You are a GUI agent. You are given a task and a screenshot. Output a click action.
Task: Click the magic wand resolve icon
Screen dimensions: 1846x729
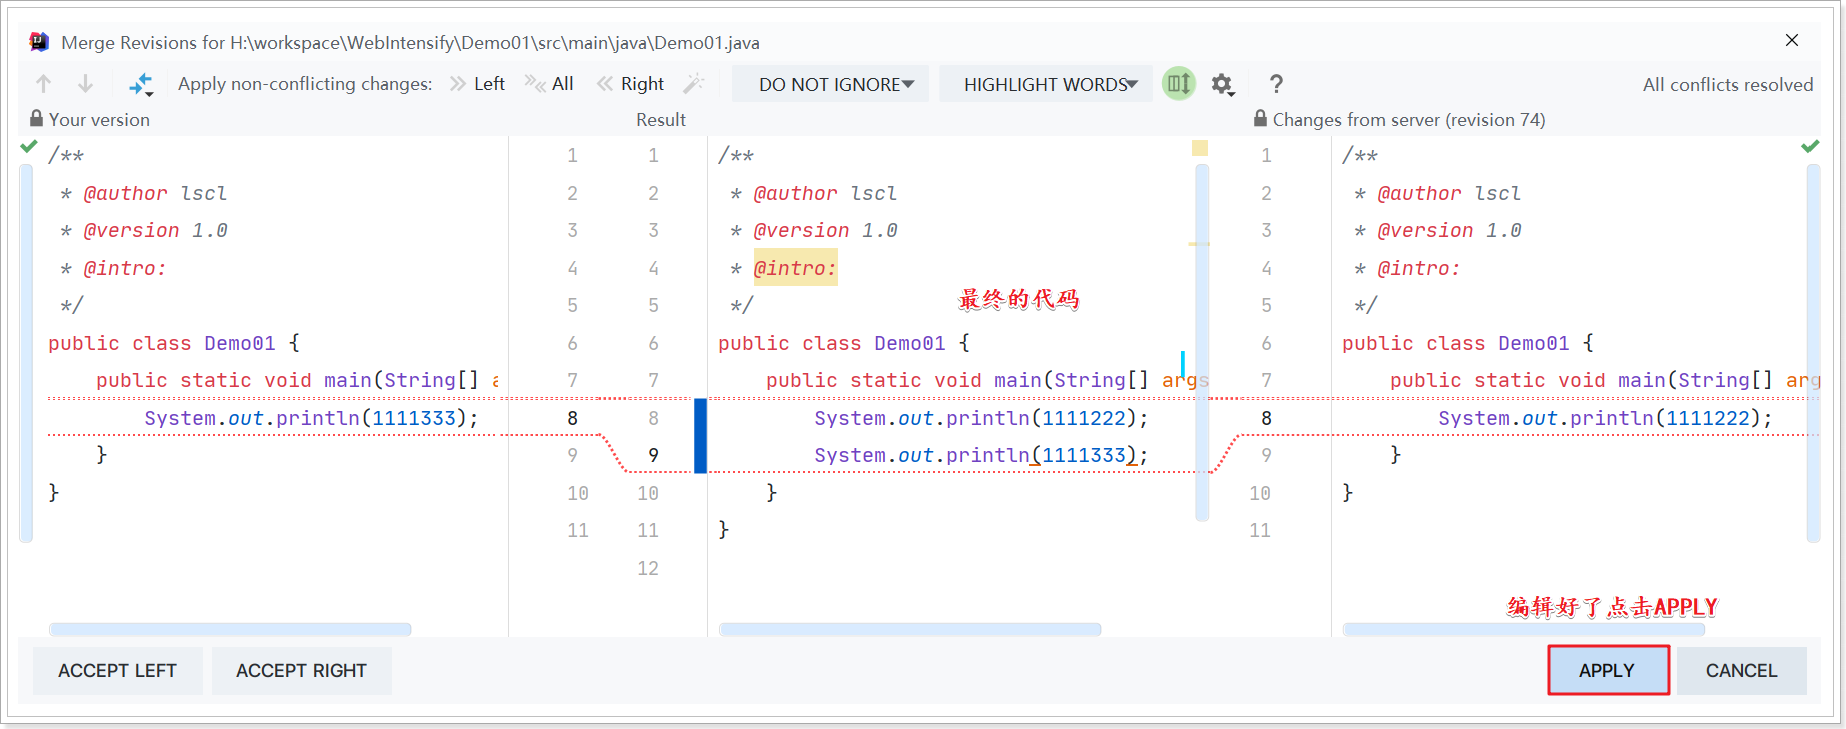(693, 84)
